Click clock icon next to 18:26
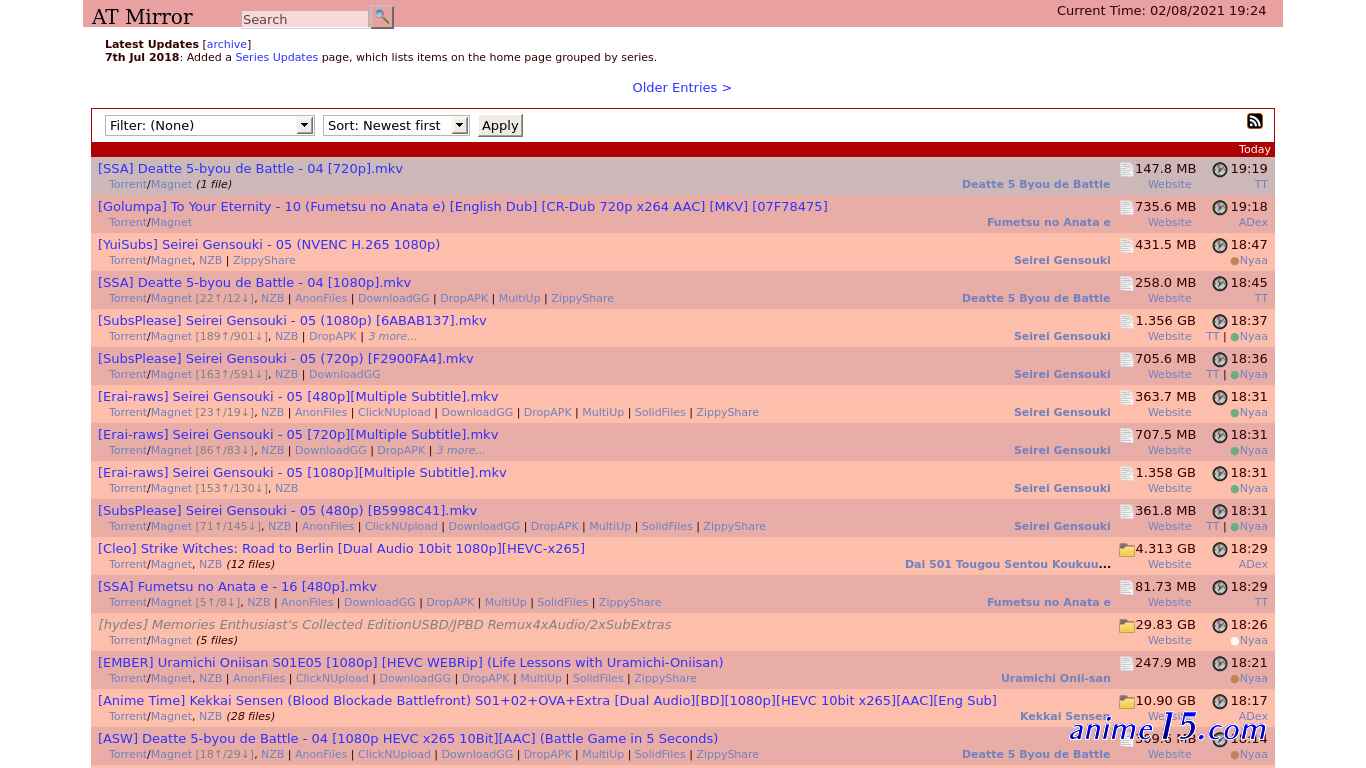1366x768 pixels. coord(1220,626)
